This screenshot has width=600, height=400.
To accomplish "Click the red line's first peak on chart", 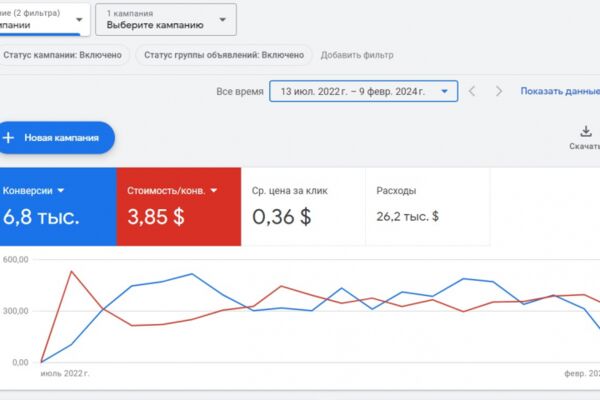I will tap(72, 272).
